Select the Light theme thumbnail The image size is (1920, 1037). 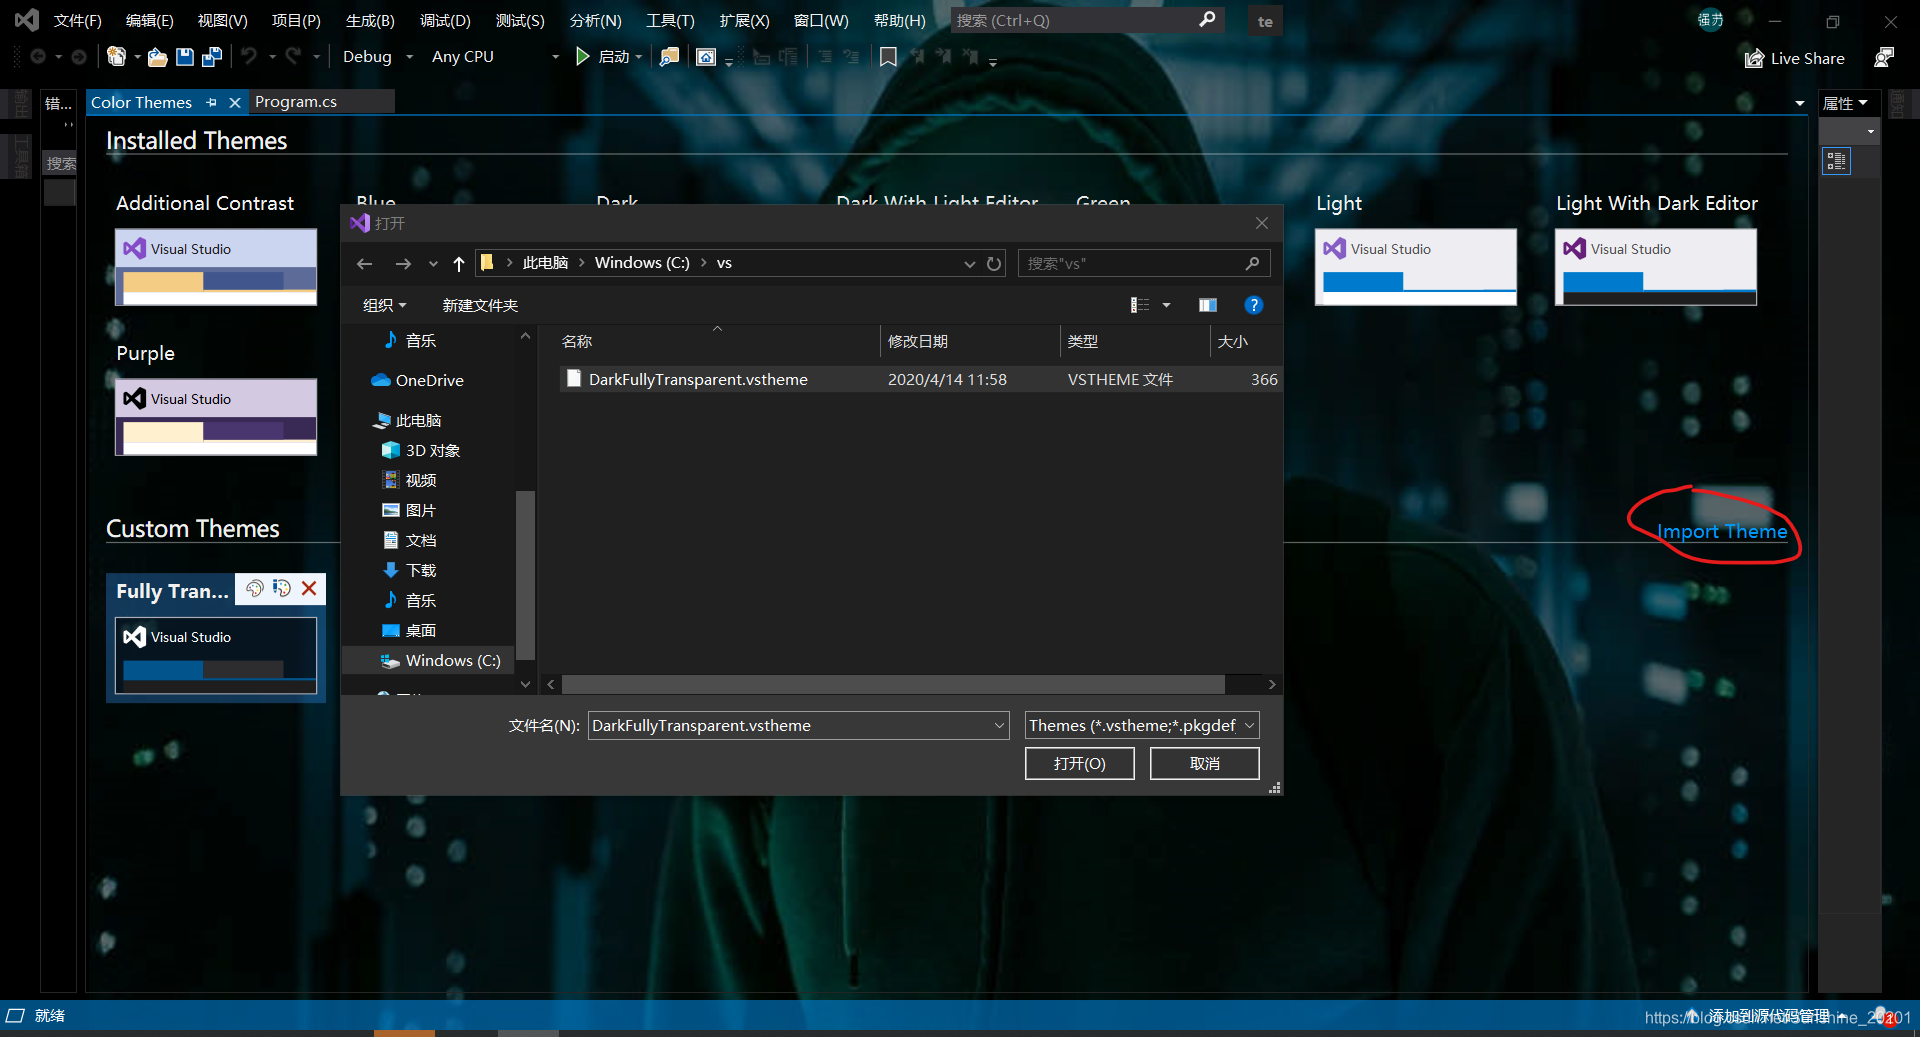(1415, 267)
